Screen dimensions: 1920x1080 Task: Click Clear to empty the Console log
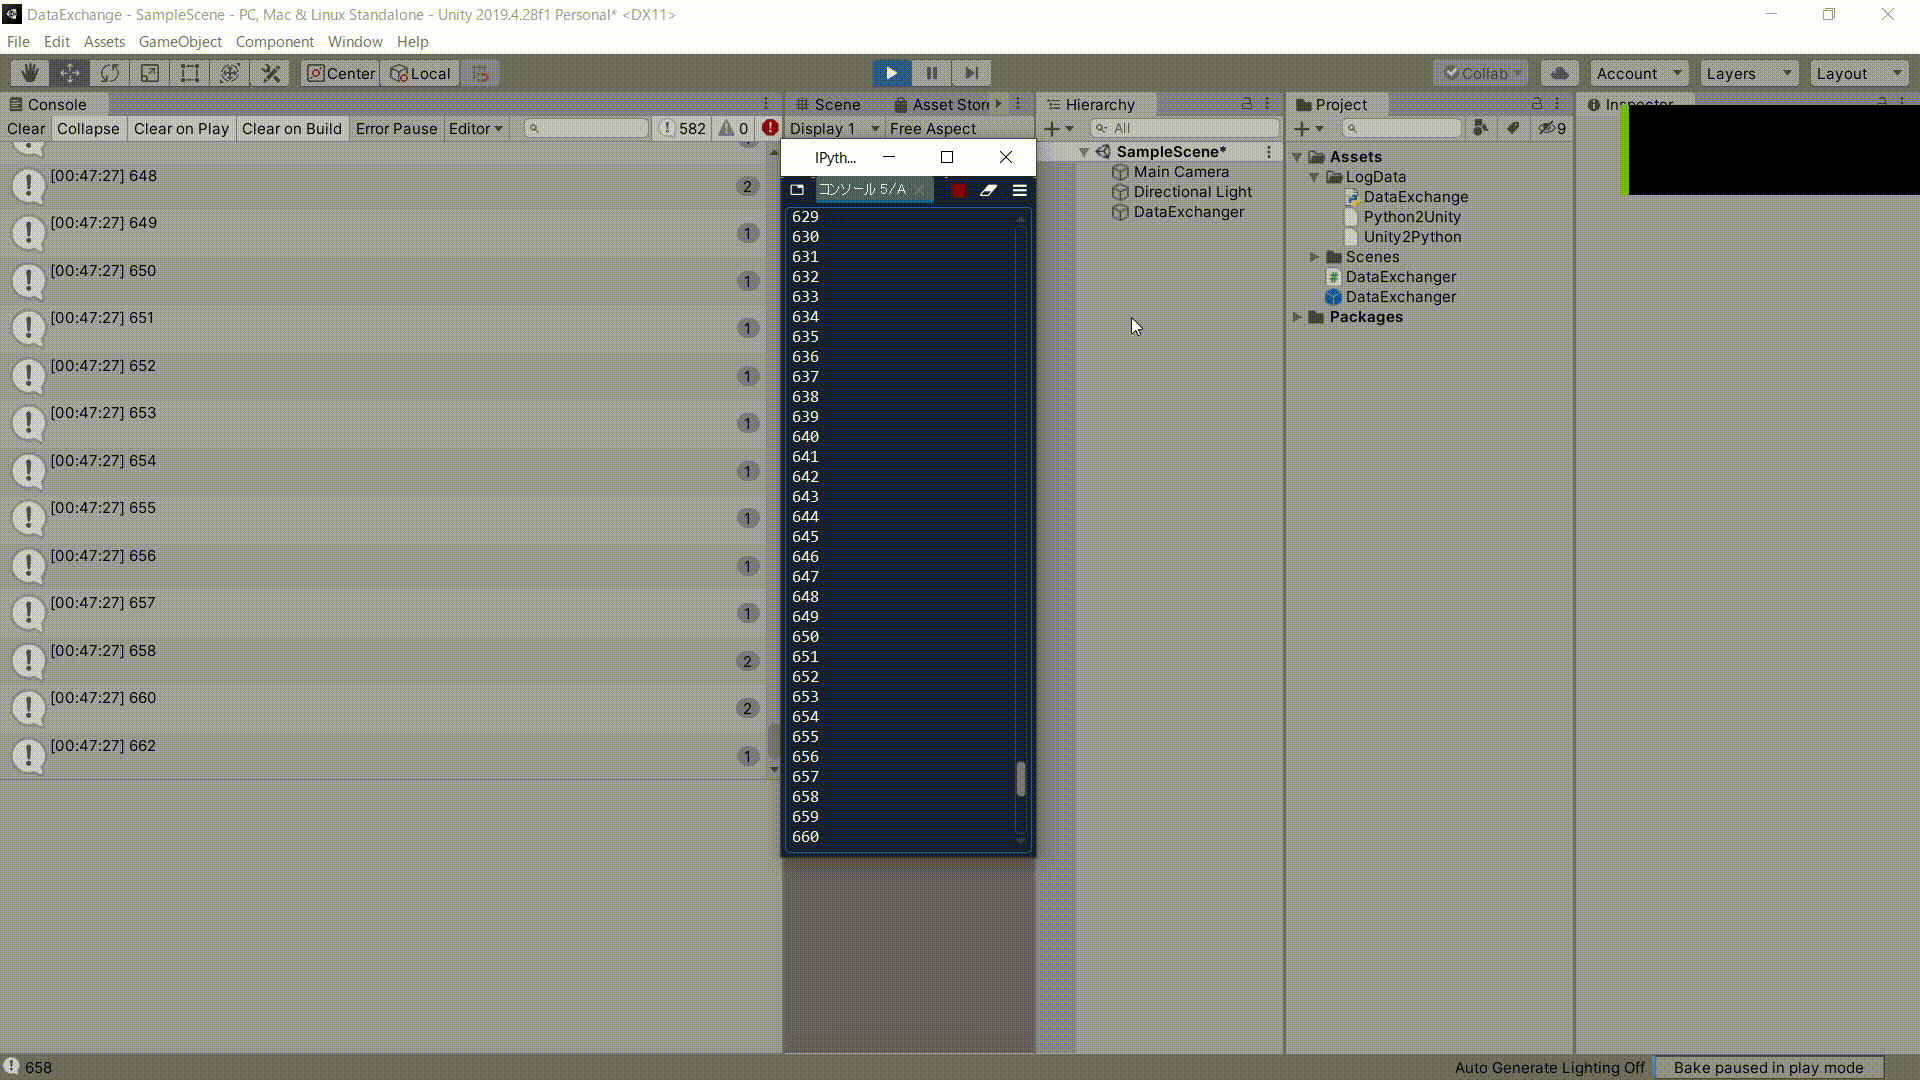click(25, 128)
